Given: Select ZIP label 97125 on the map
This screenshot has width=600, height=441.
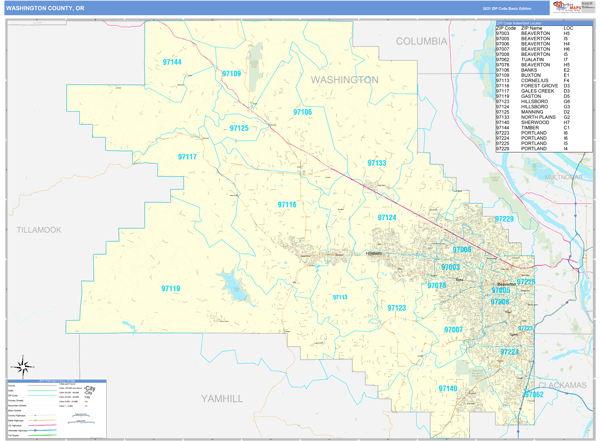Looking at the screenshot, I should (x=239, y=128).
